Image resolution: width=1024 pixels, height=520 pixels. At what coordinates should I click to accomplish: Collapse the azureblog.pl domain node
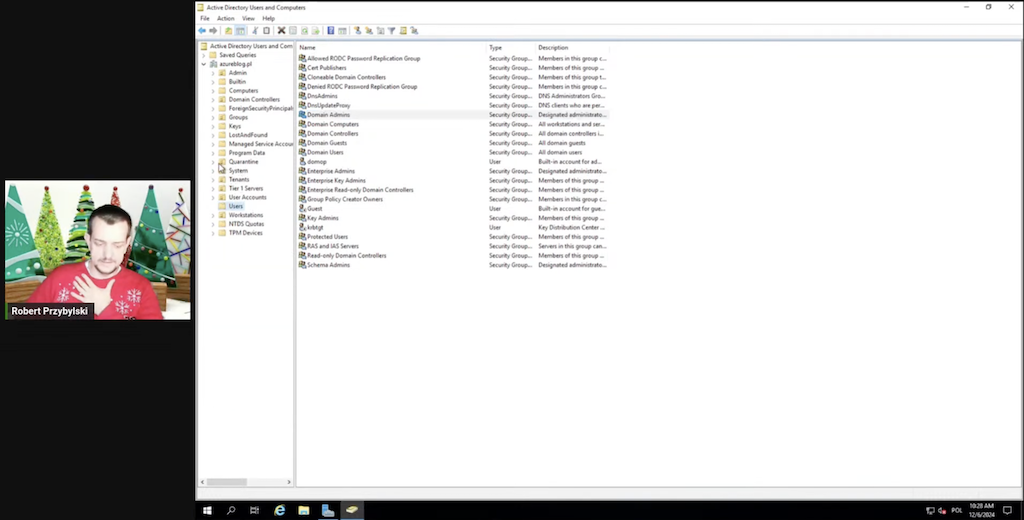(204, 64)
